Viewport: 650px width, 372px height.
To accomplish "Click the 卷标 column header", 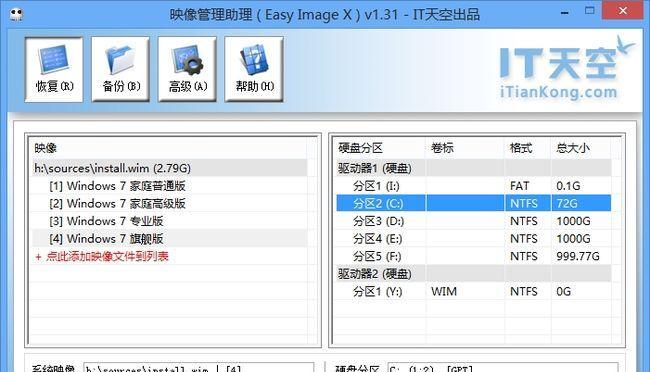I will [465, 148].
